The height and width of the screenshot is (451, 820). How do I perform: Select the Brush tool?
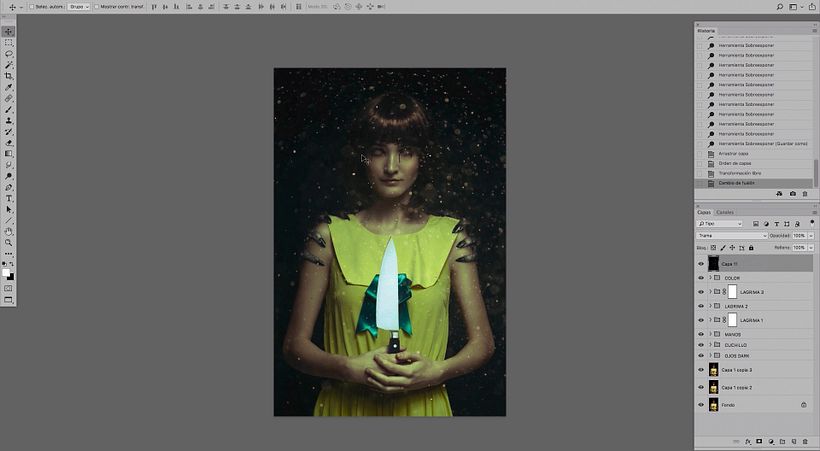pyautogui.click(x=8, y=109)
